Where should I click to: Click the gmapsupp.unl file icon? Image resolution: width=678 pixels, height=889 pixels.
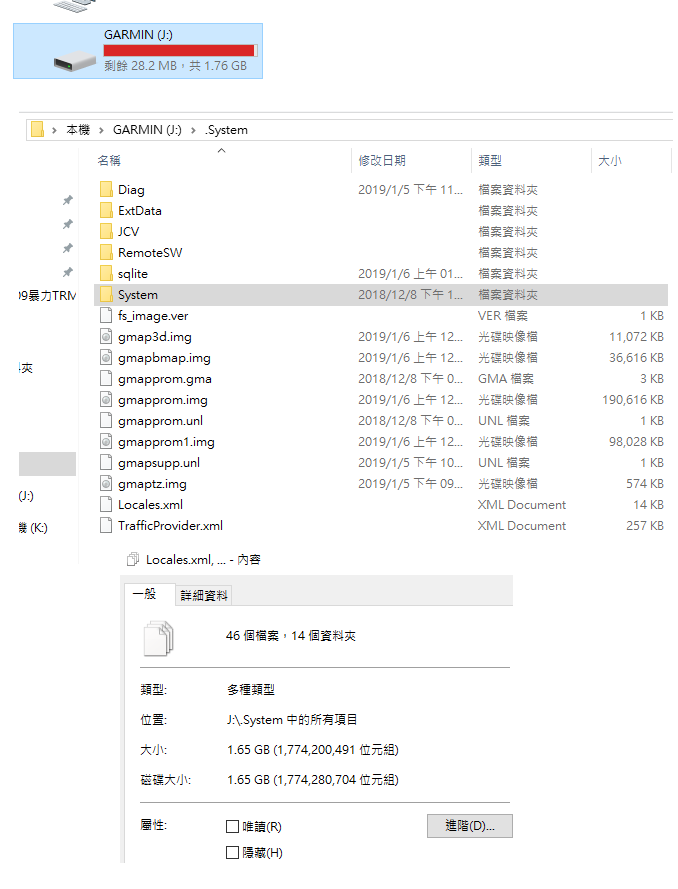coord(106,462)
